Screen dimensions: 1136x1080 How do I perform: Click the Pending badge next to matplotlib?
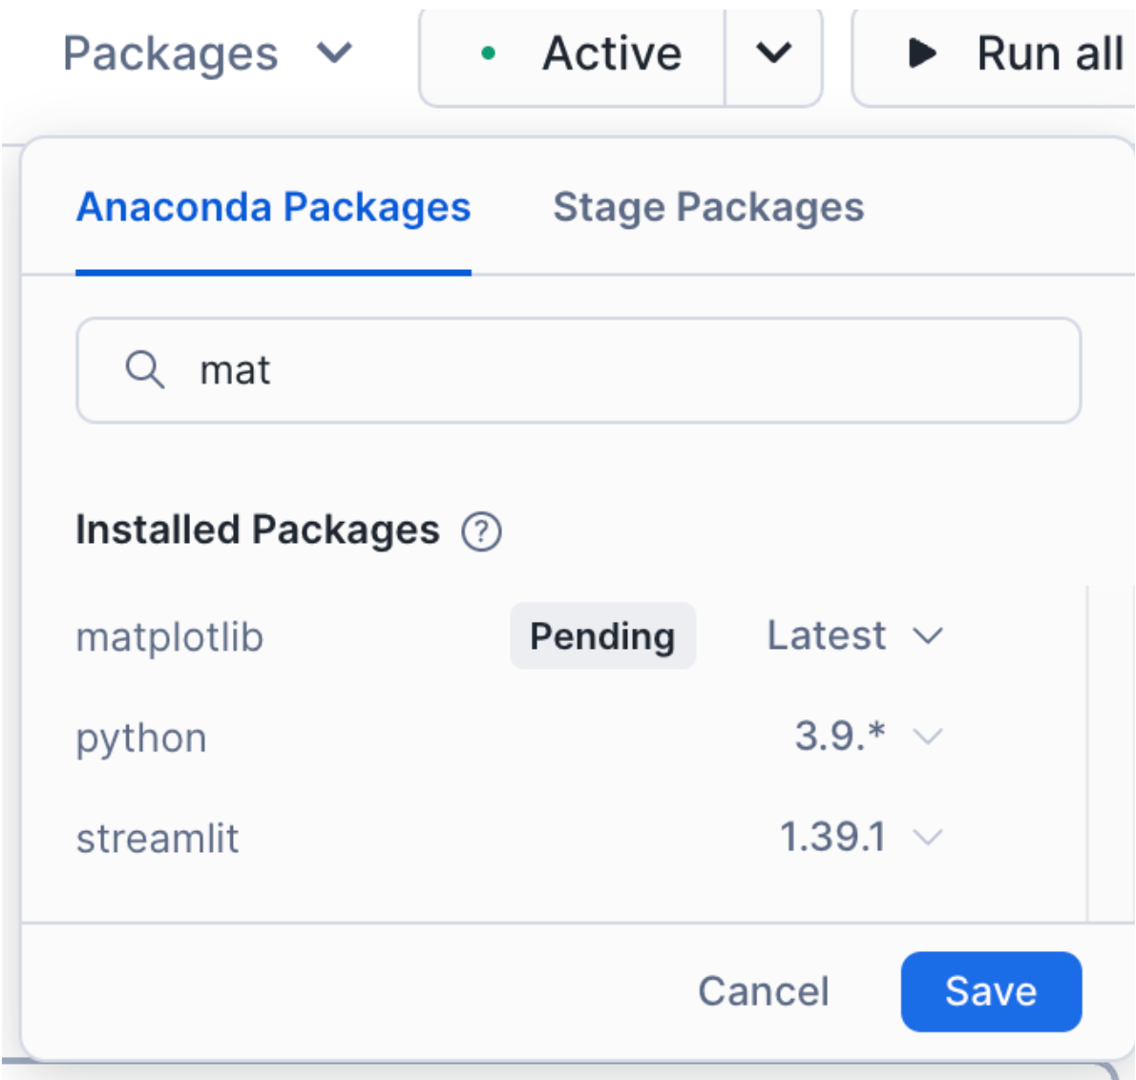602,636
